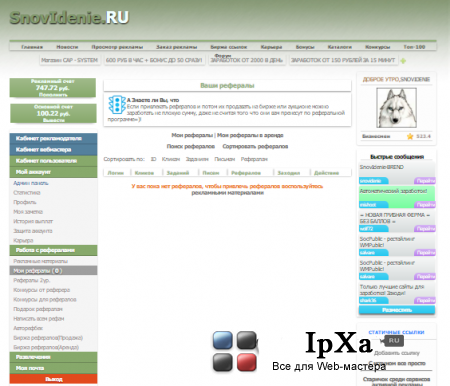Viewport: 450px width, 386px height.
Task: Collapse Работа с рефералами section
Action: tap(53, 250)
